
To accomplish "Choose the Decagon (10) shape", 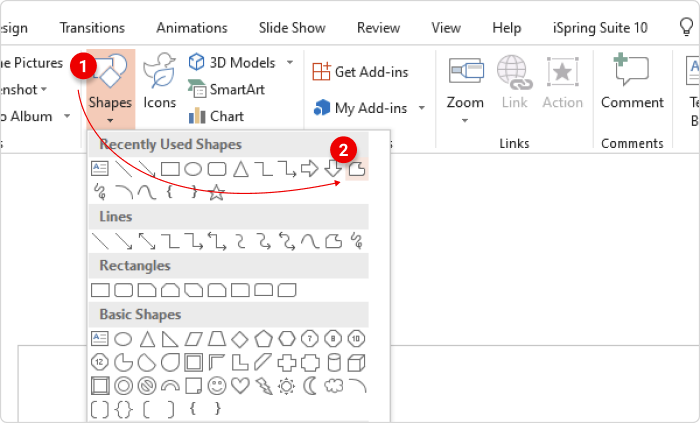I will point(356,339).
